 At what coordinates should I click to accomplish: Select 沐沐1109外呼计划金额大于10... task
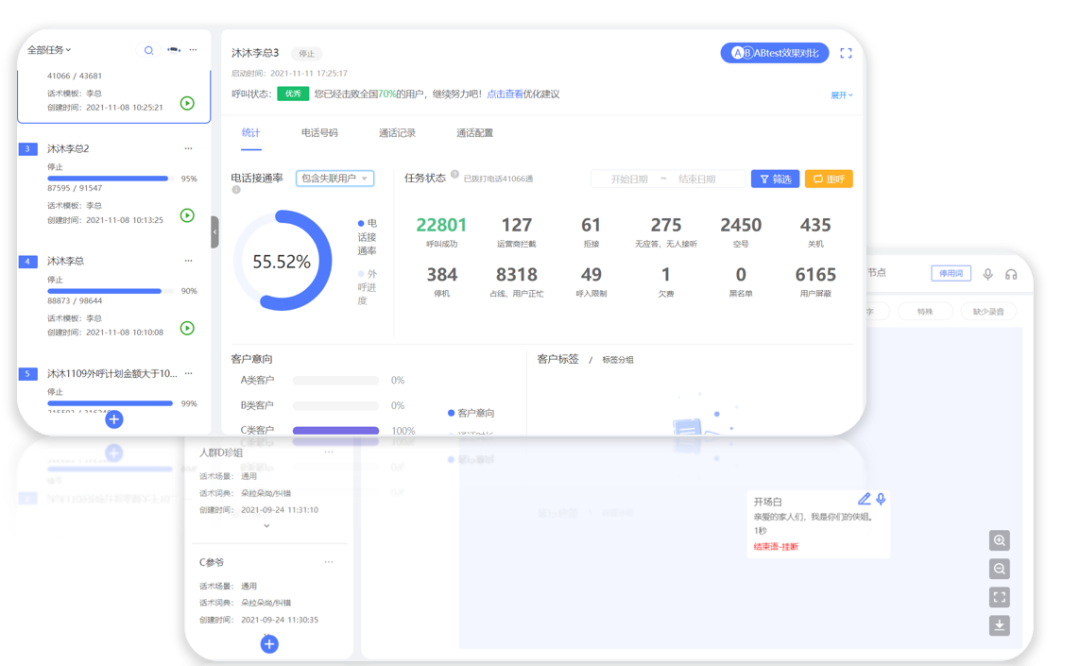[112, 373]
